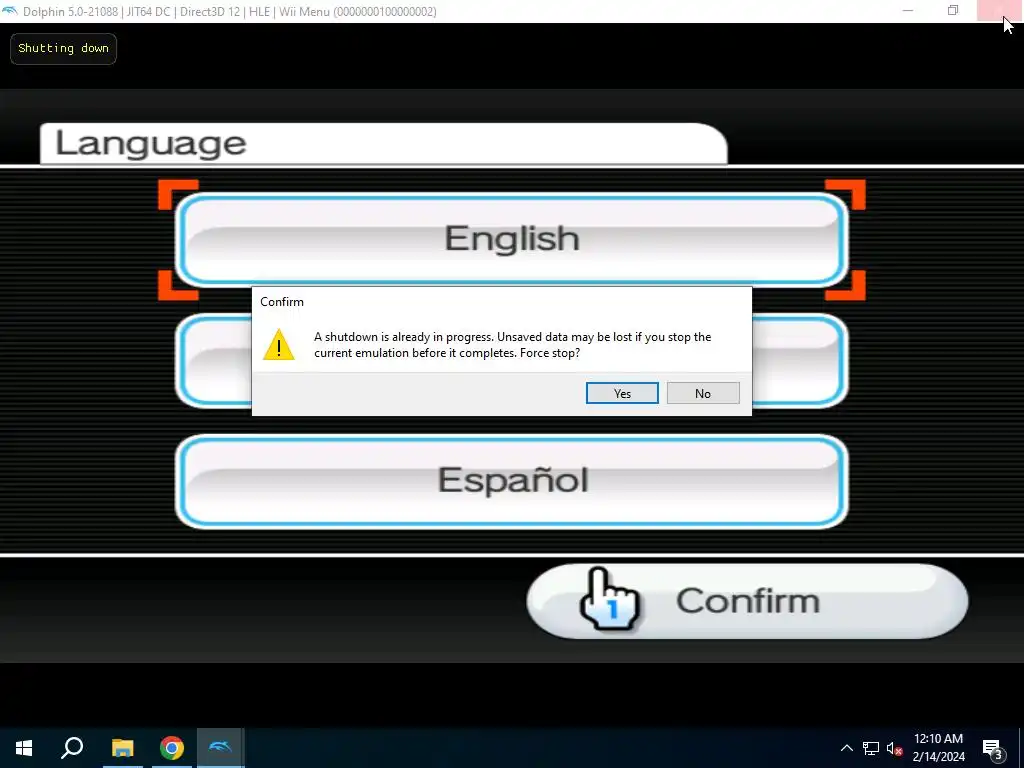Minimize the Dolphin window
The width and height of the screenshot is (1024, 768).
click(908, 10)
